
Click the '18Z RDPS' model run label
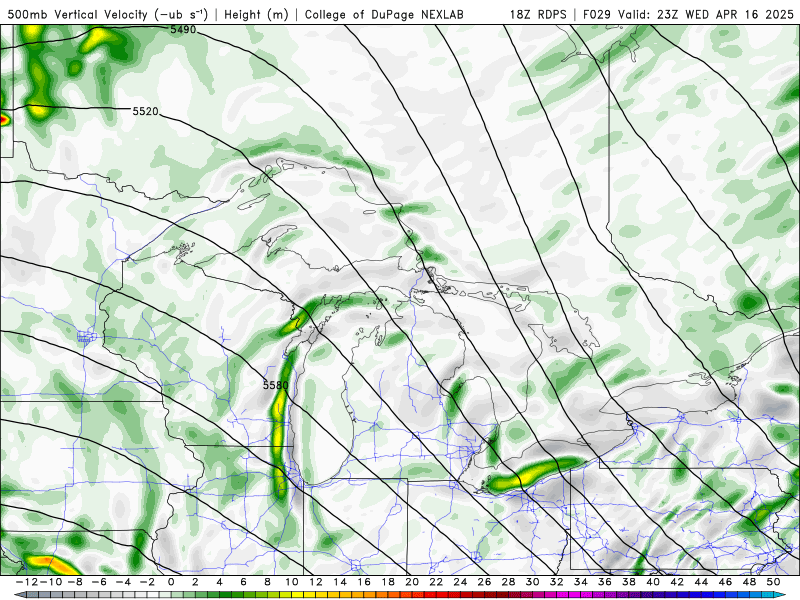(x=538, y=14)
